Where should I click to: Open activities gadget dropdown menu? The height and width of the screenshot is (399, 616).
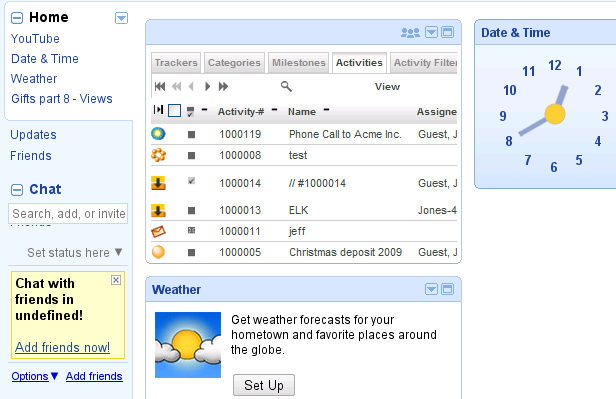(431, 32)
